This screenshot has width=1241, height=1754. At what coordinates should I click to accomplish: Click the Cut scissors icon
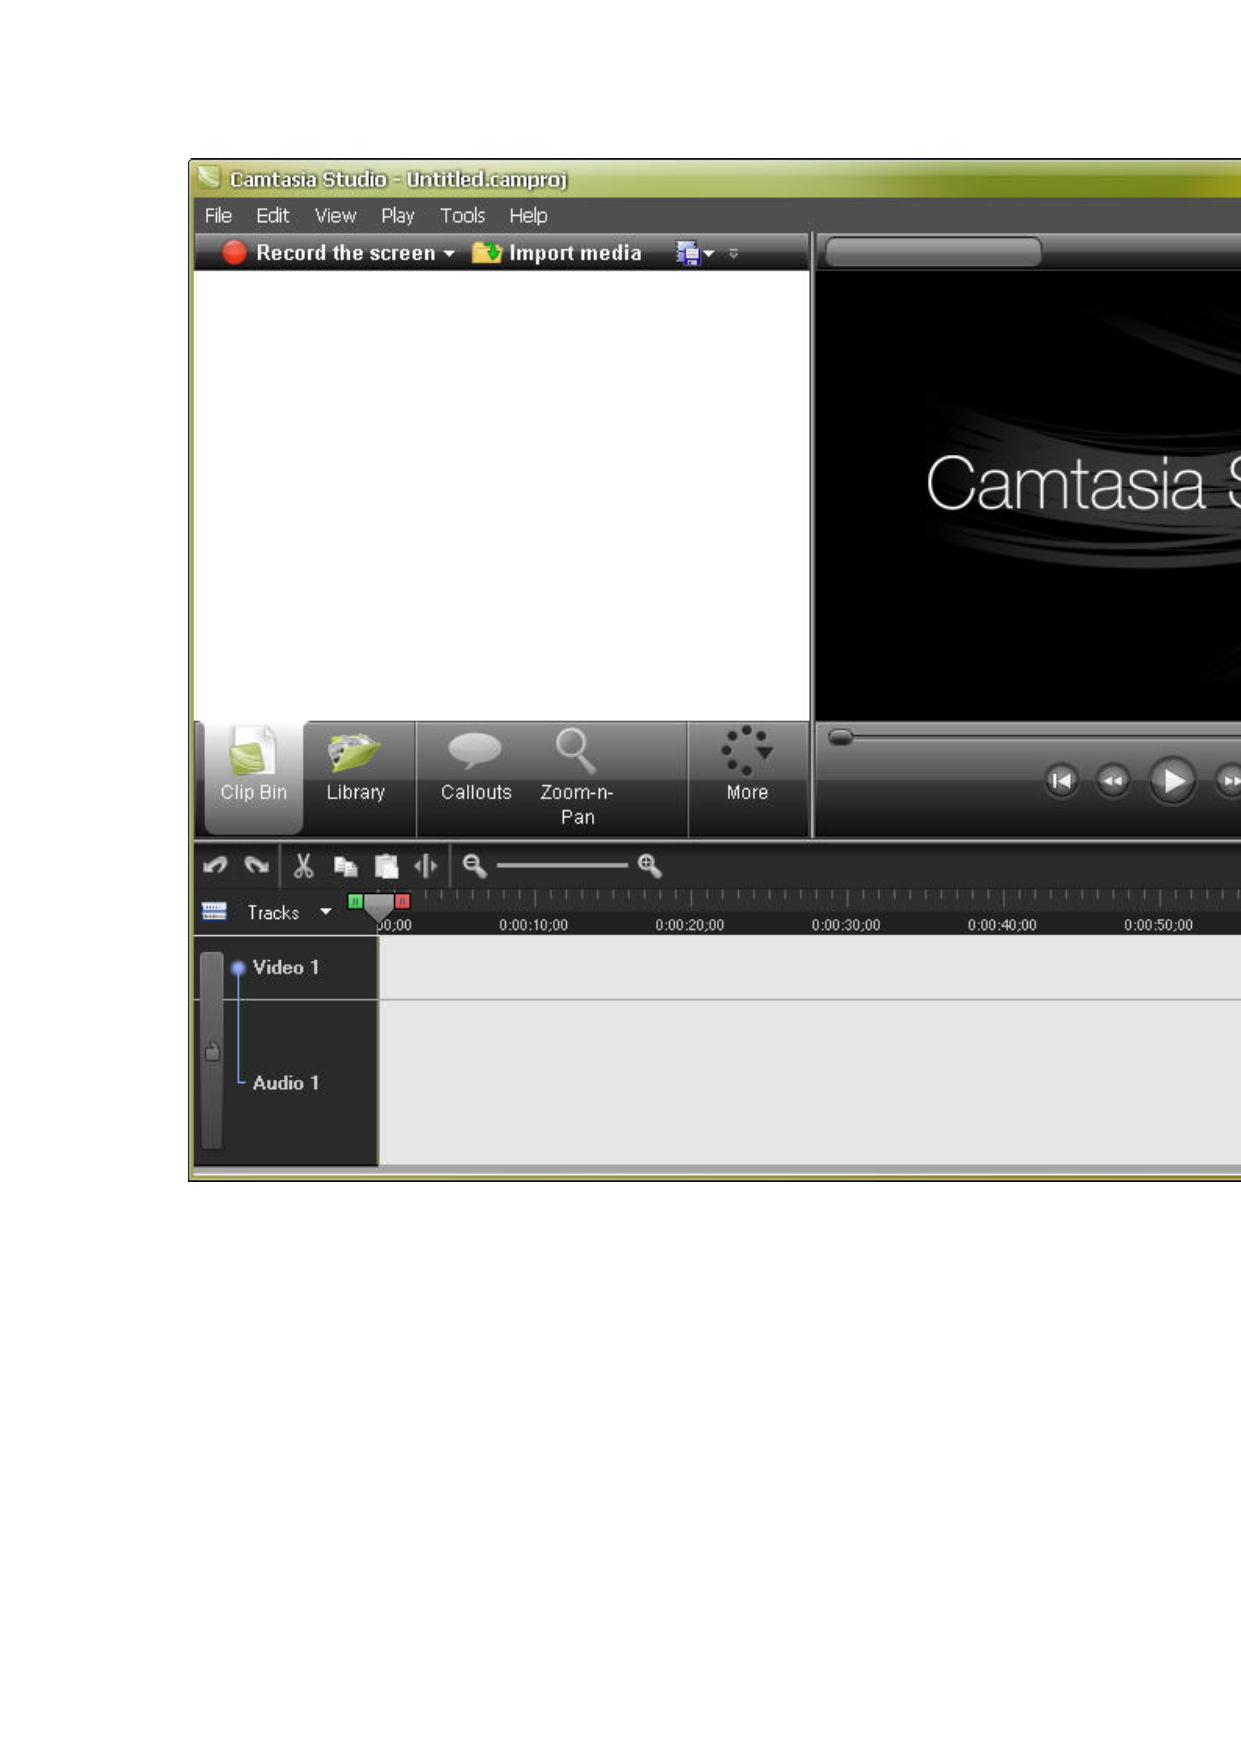click(304, 866)
